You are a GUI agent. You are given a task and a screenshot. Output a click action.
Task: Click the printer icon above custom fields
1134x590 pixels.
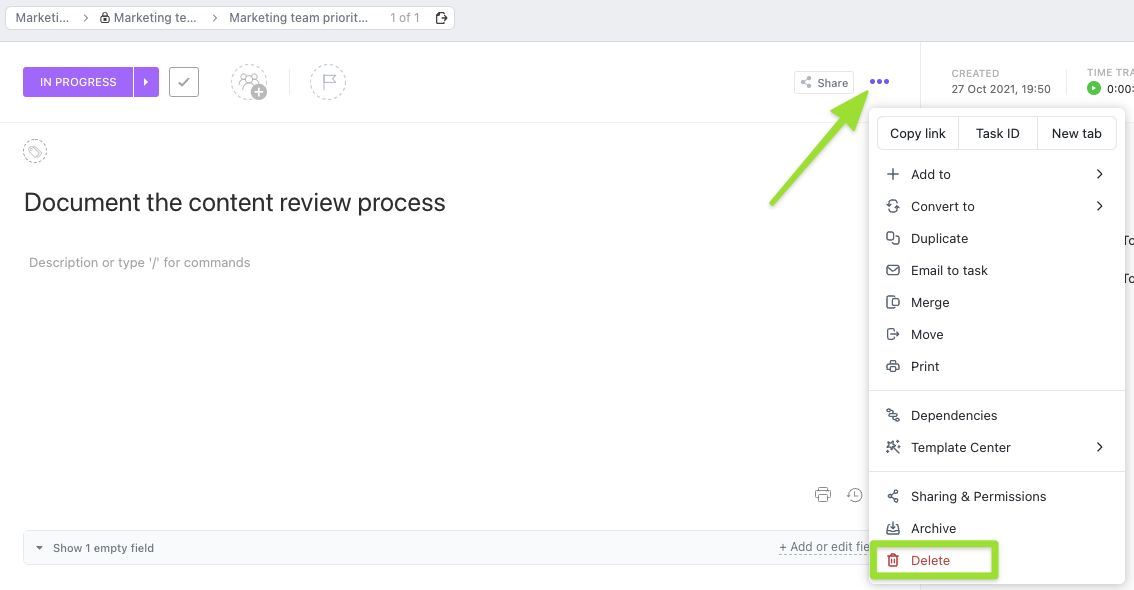pos(823,495)
